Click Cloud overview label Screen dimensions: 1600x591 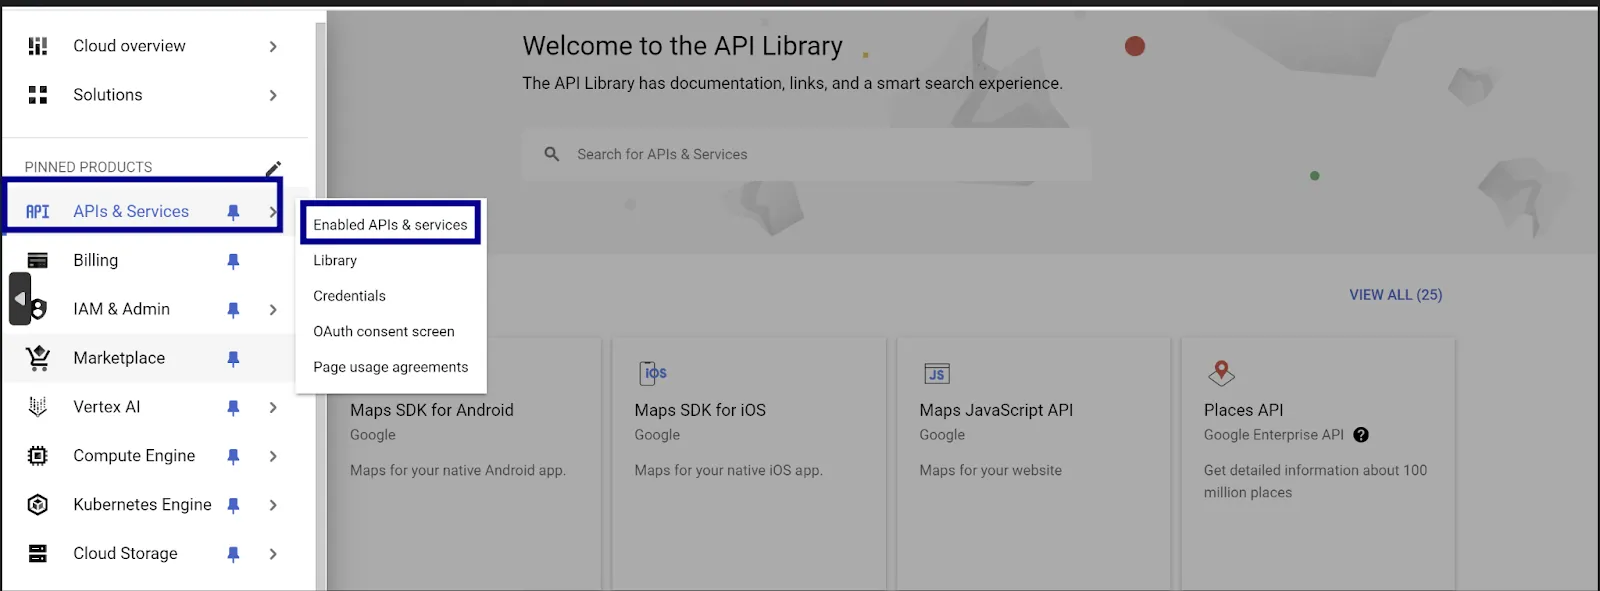(x=129, y=46)
